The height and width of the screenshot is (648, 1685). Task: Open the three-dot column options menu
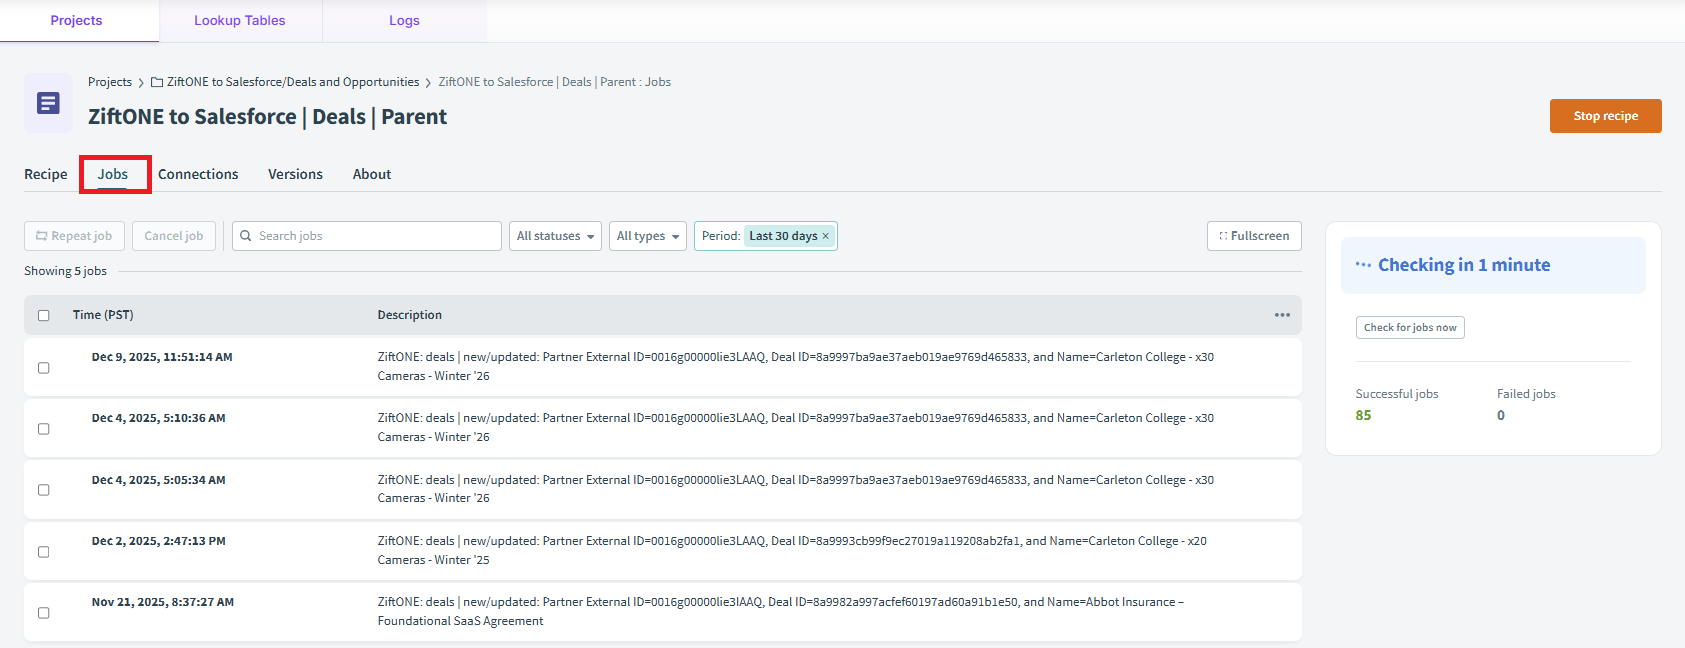coord(1282,315)
